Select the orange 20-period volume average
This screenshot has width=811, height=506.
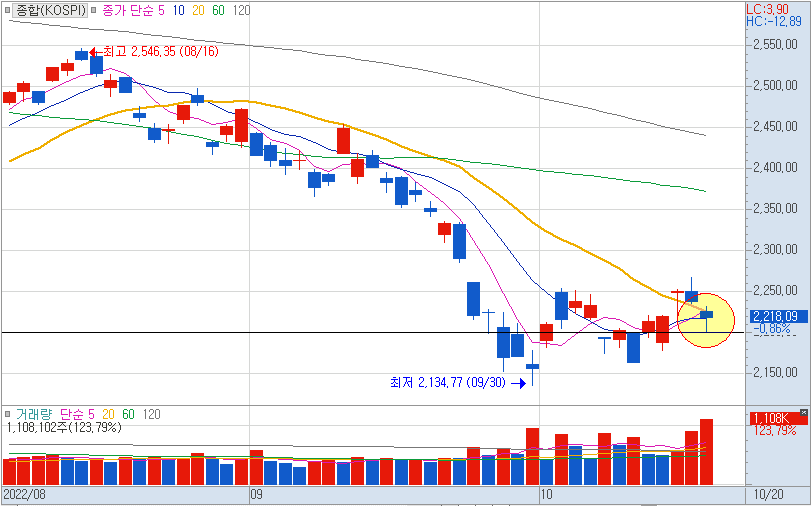(x=109, y=414)
